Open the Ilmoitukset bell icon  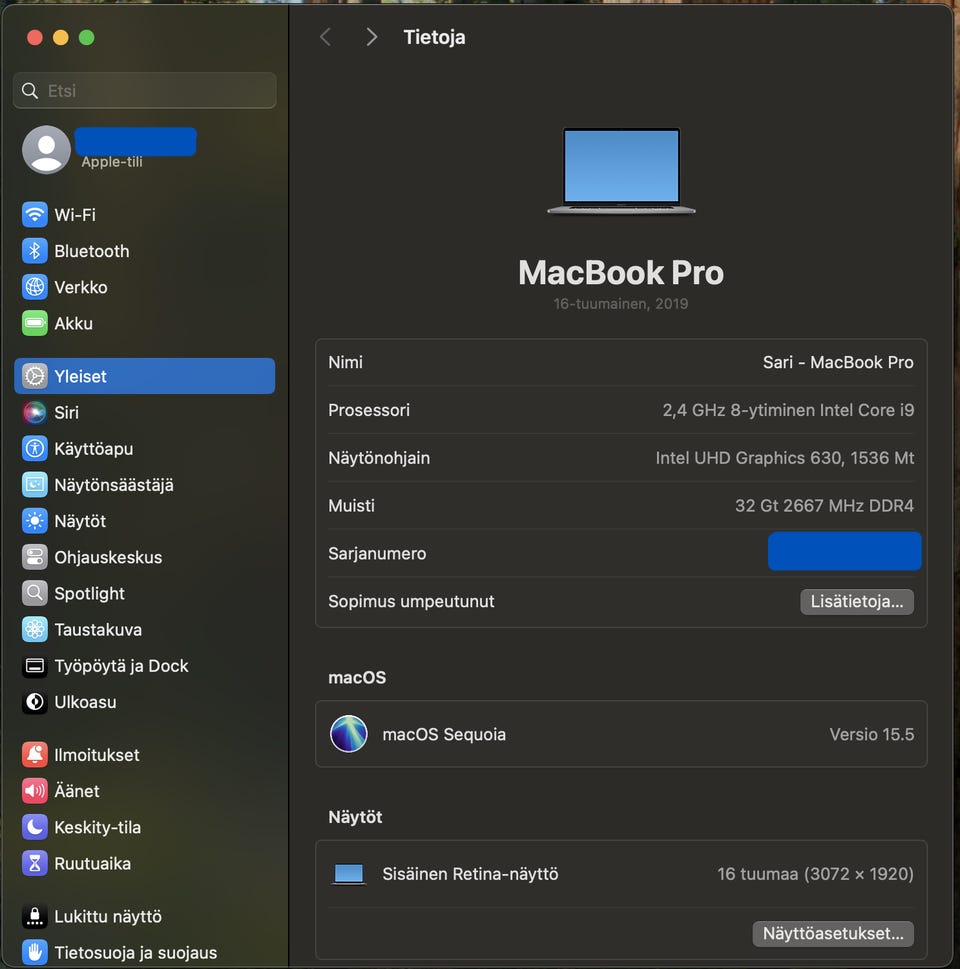(35, 755)
